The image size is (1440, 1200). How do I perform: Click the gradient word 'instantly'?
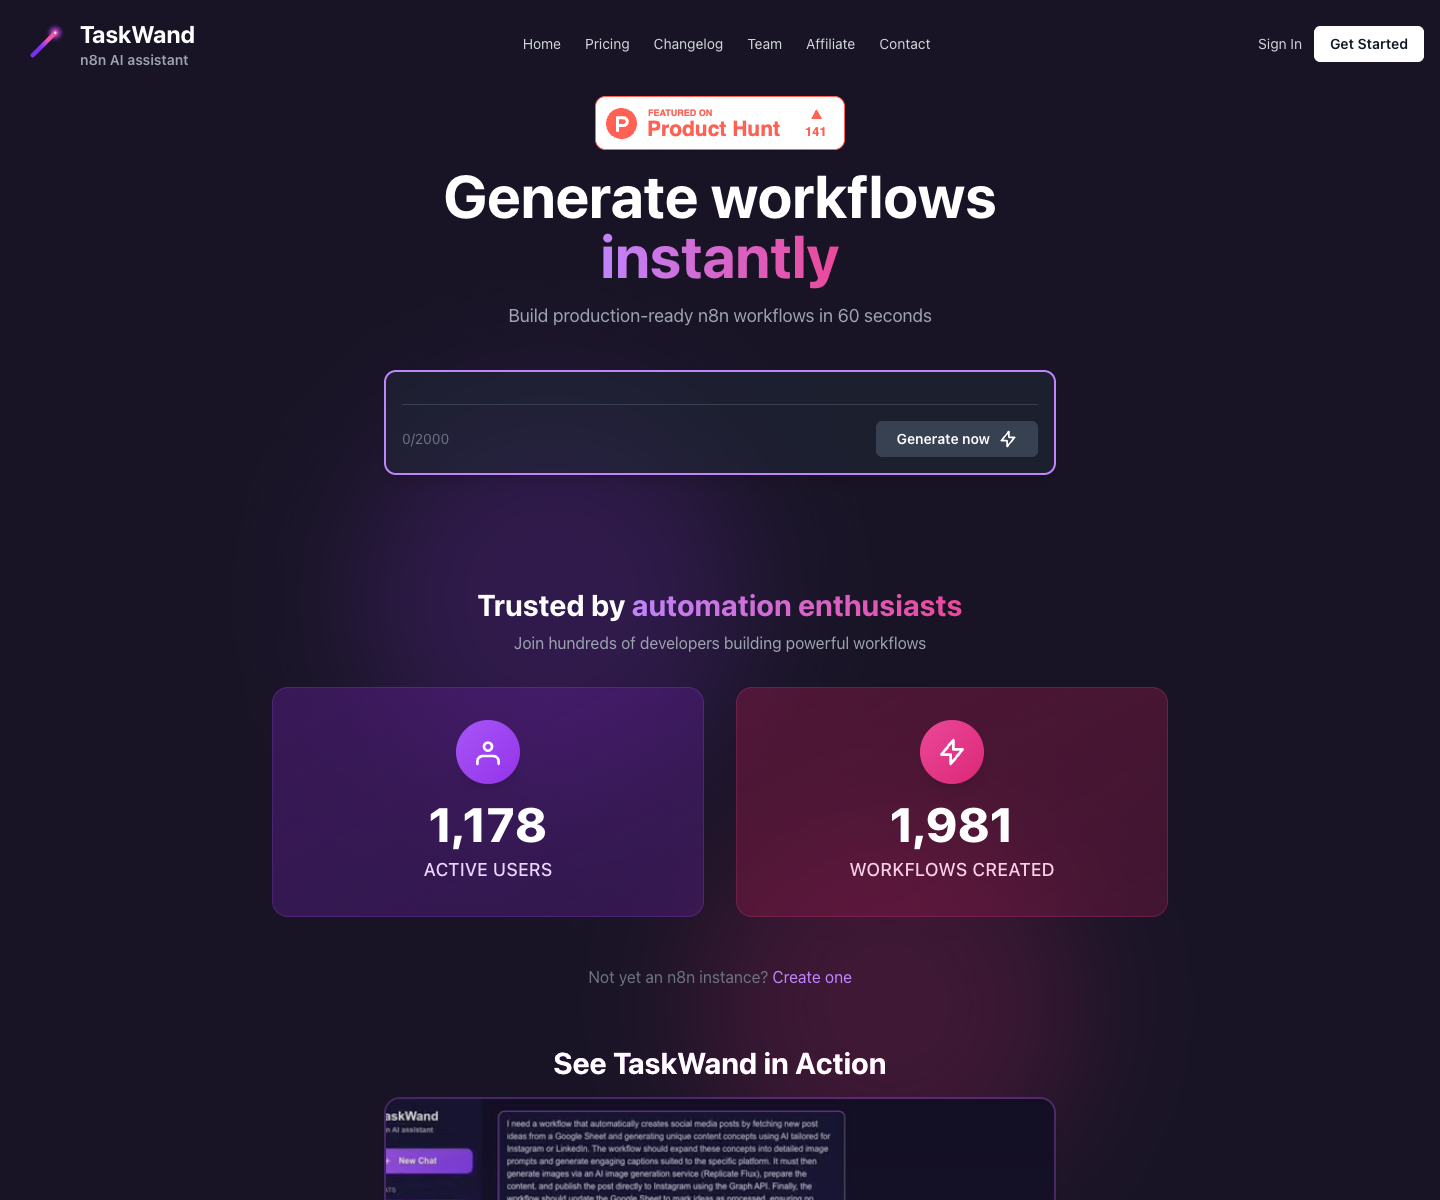pos(720,259)
